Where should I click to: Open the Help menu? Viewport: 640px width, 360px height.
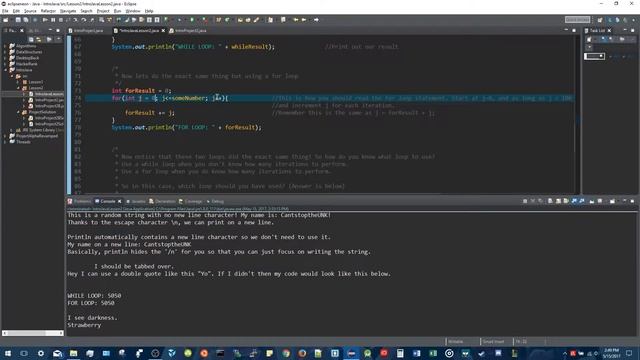149,11
